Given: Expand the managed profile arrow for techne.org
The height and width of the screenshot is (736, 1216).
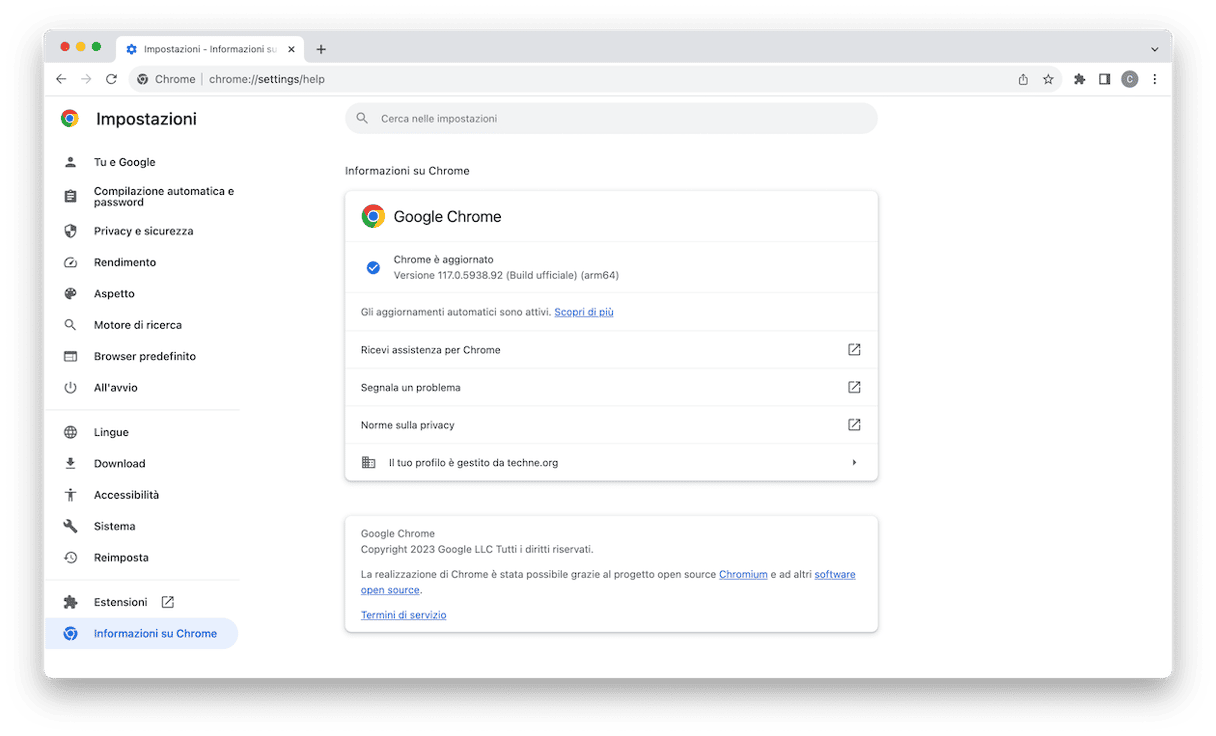Looking at the screenshot, I should tap(854, 462).
